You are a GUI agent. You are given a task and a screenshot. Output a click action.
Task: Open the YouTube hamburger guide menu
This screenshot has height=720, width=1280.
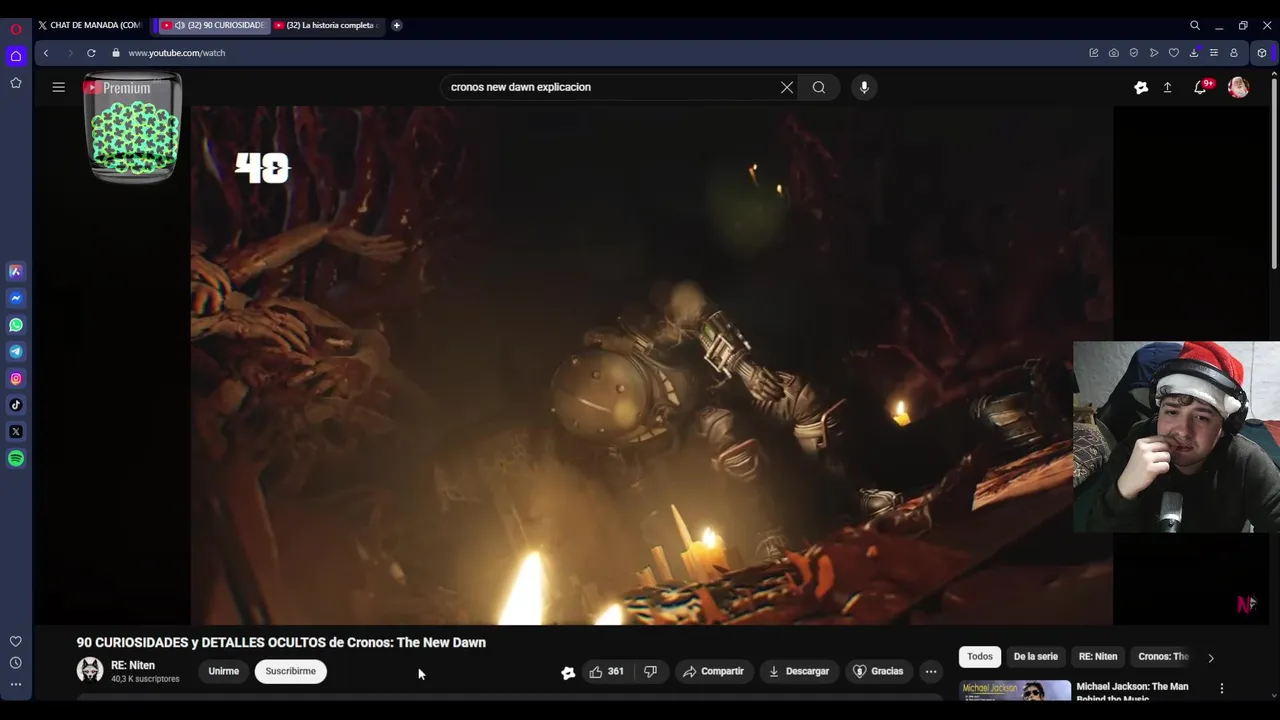coord(59,87)
